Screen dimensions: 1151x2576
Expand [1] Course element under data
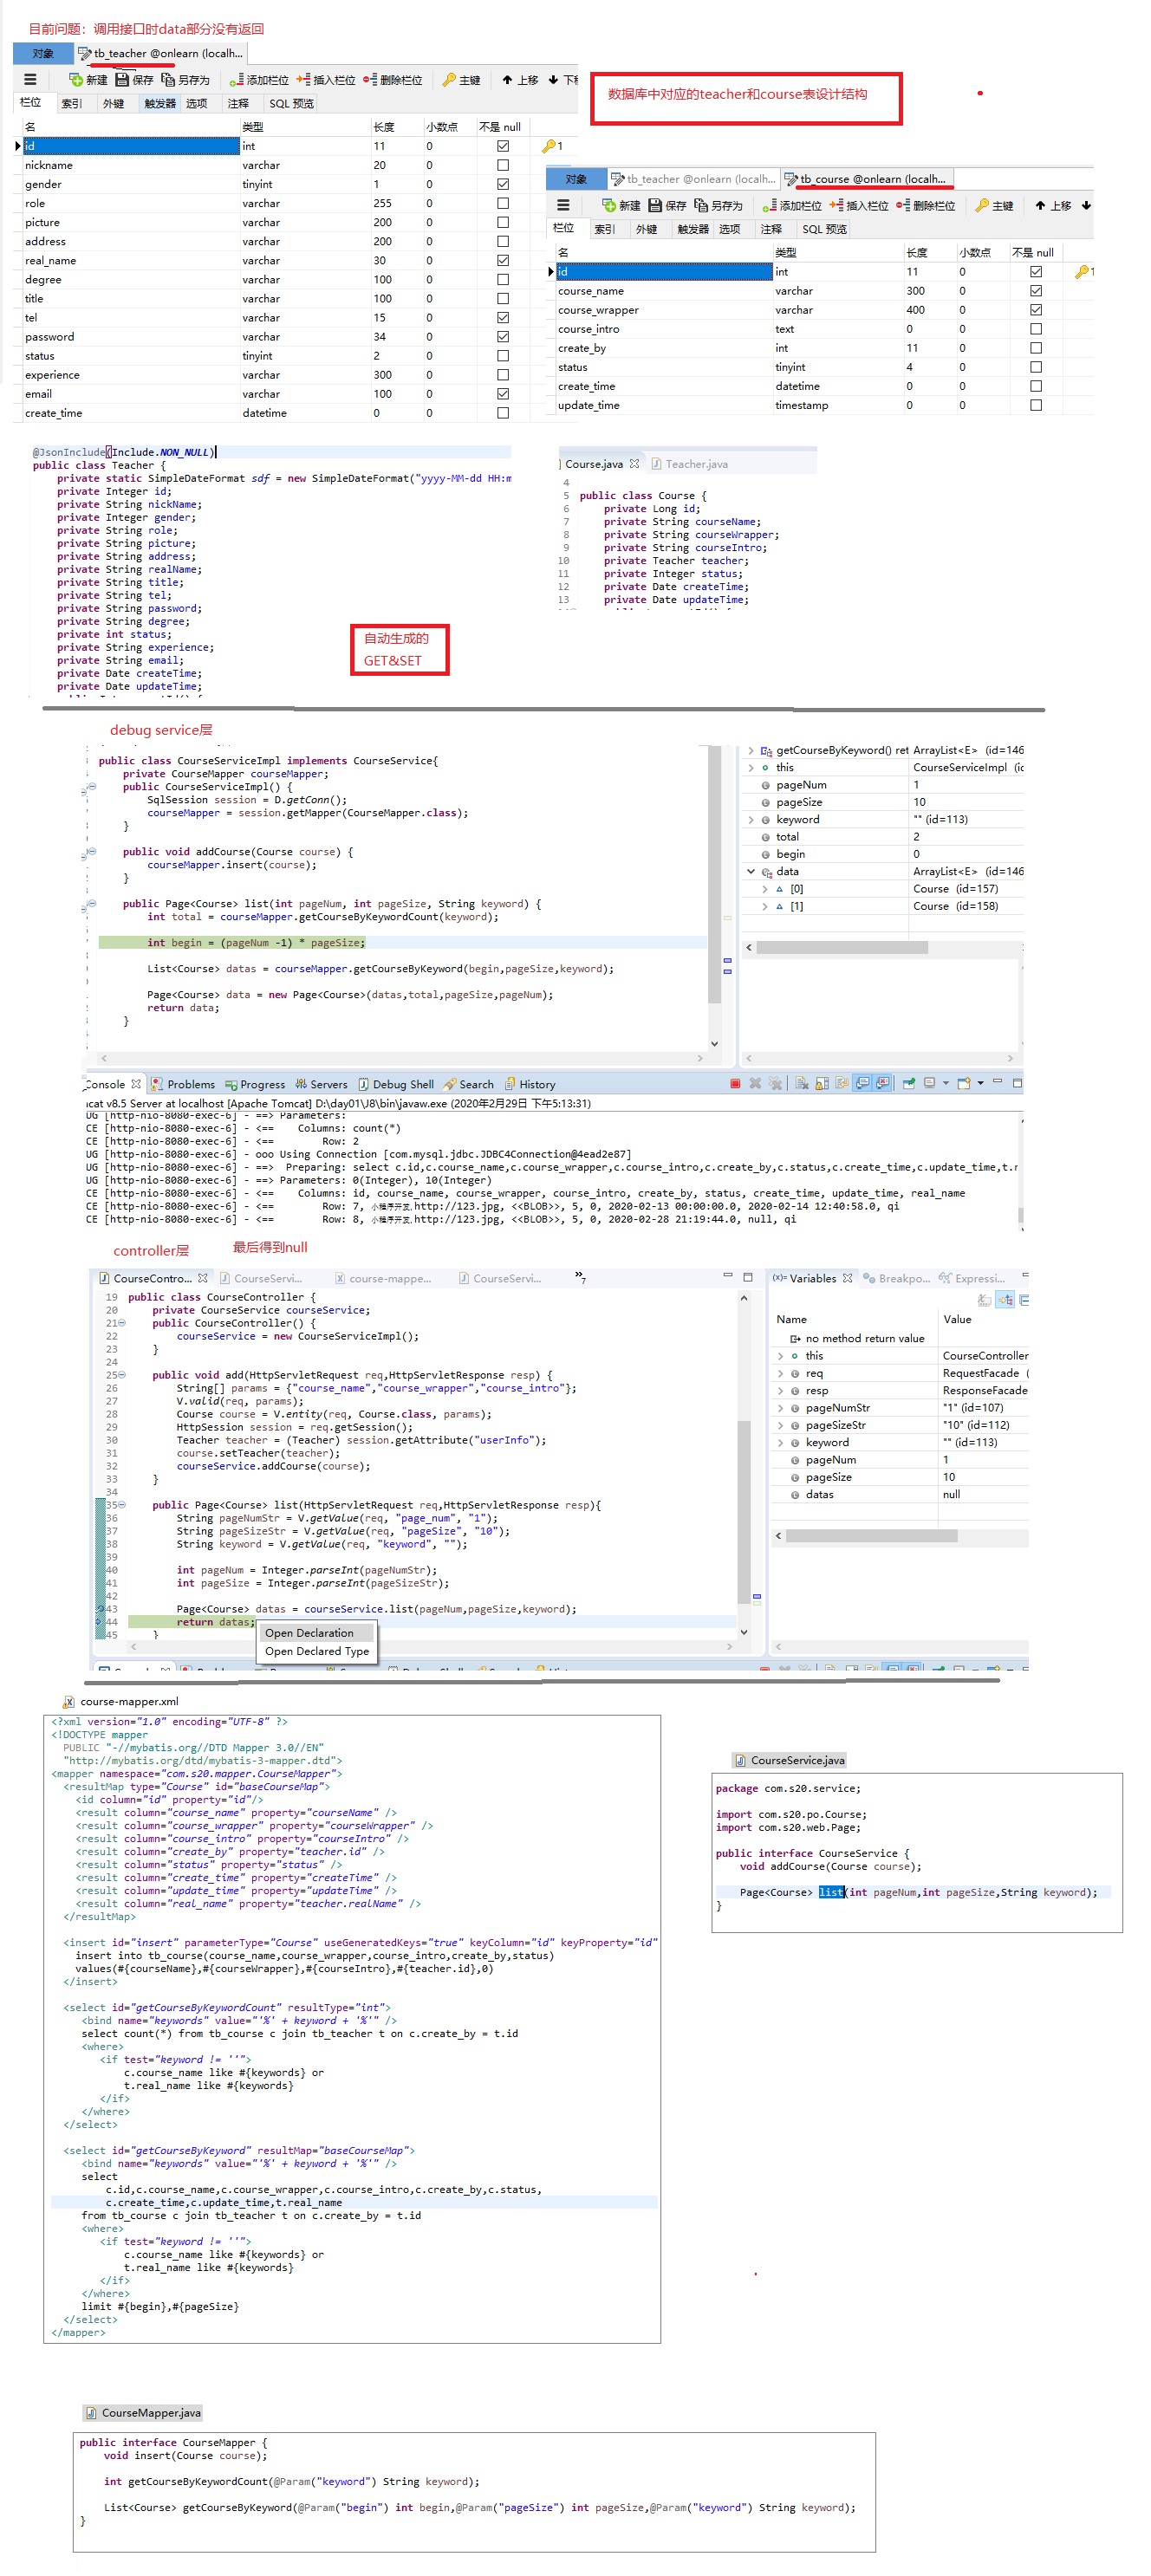pos(765,906)
